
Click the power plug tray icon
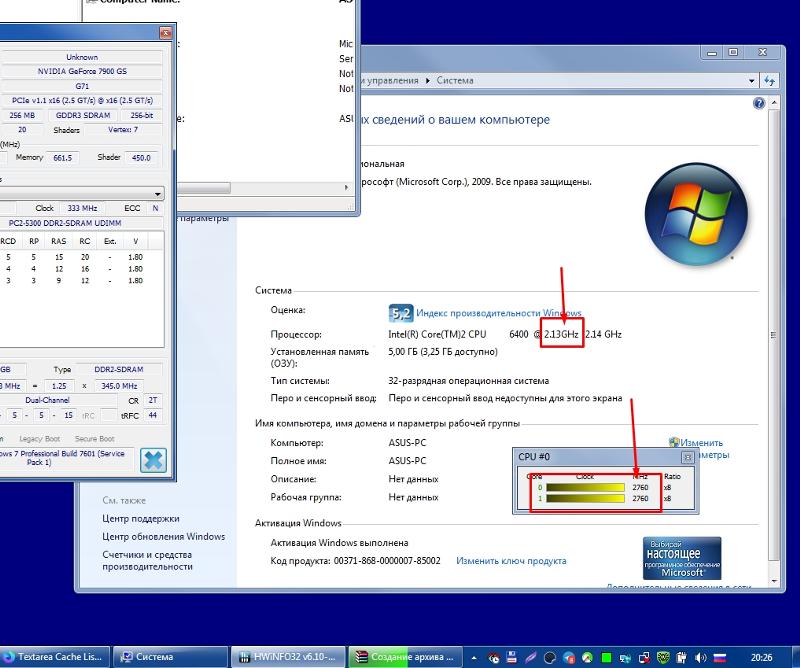[682, 657]
